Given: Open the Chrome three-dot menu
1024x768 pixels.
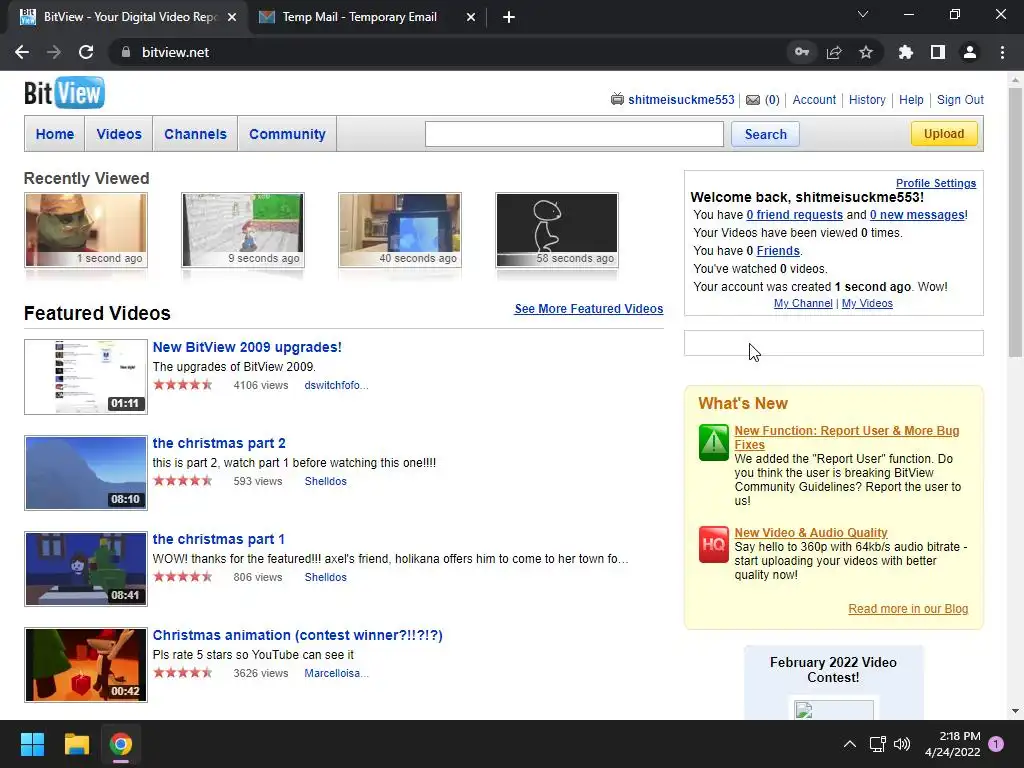Looking at the screenshot, I should (x=1002, y=52).
